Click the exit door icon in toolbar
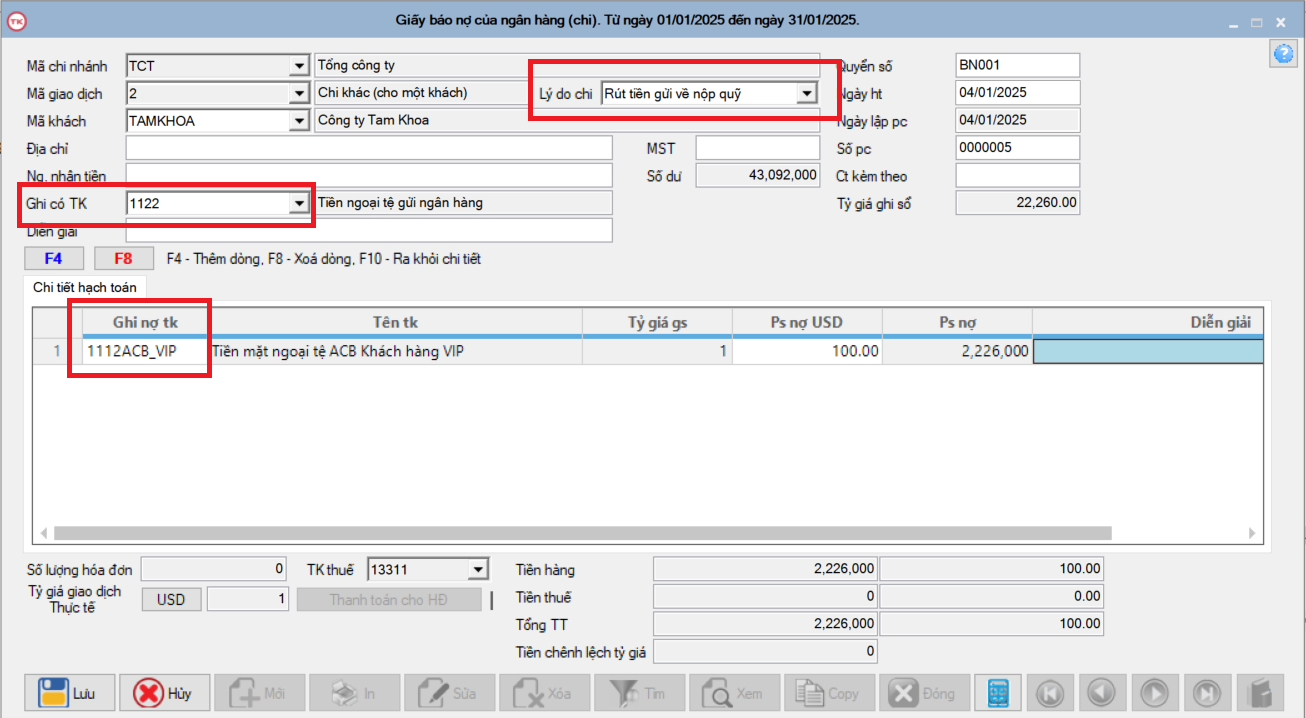This screenshot has height=718, width=1306. click(1259, 692)
